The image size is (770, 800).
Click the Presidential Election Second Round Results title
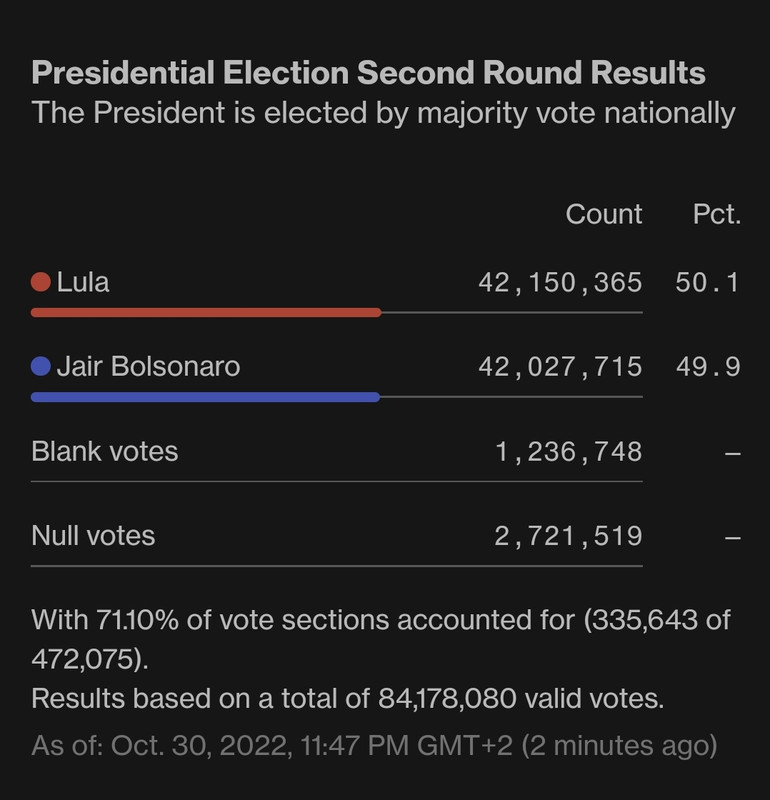[x=368, y=72]
